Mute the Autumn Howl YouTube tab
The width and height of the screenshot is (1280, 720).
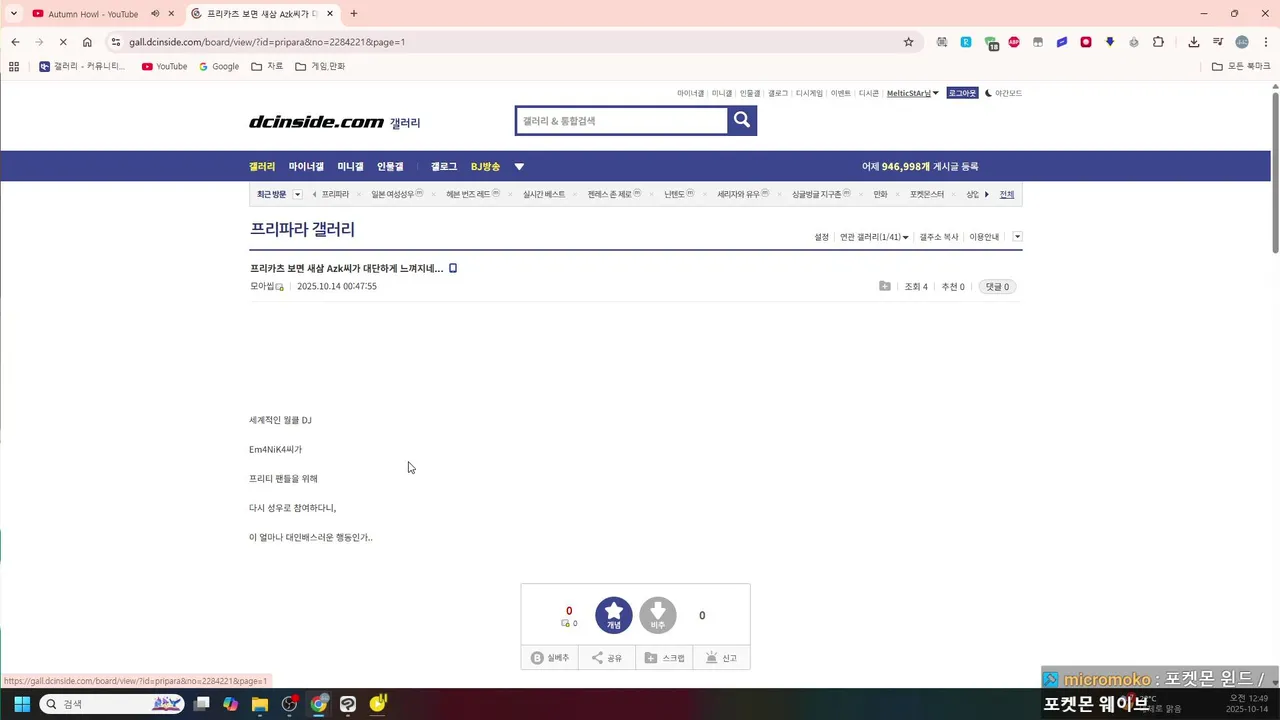coord(155,14)
